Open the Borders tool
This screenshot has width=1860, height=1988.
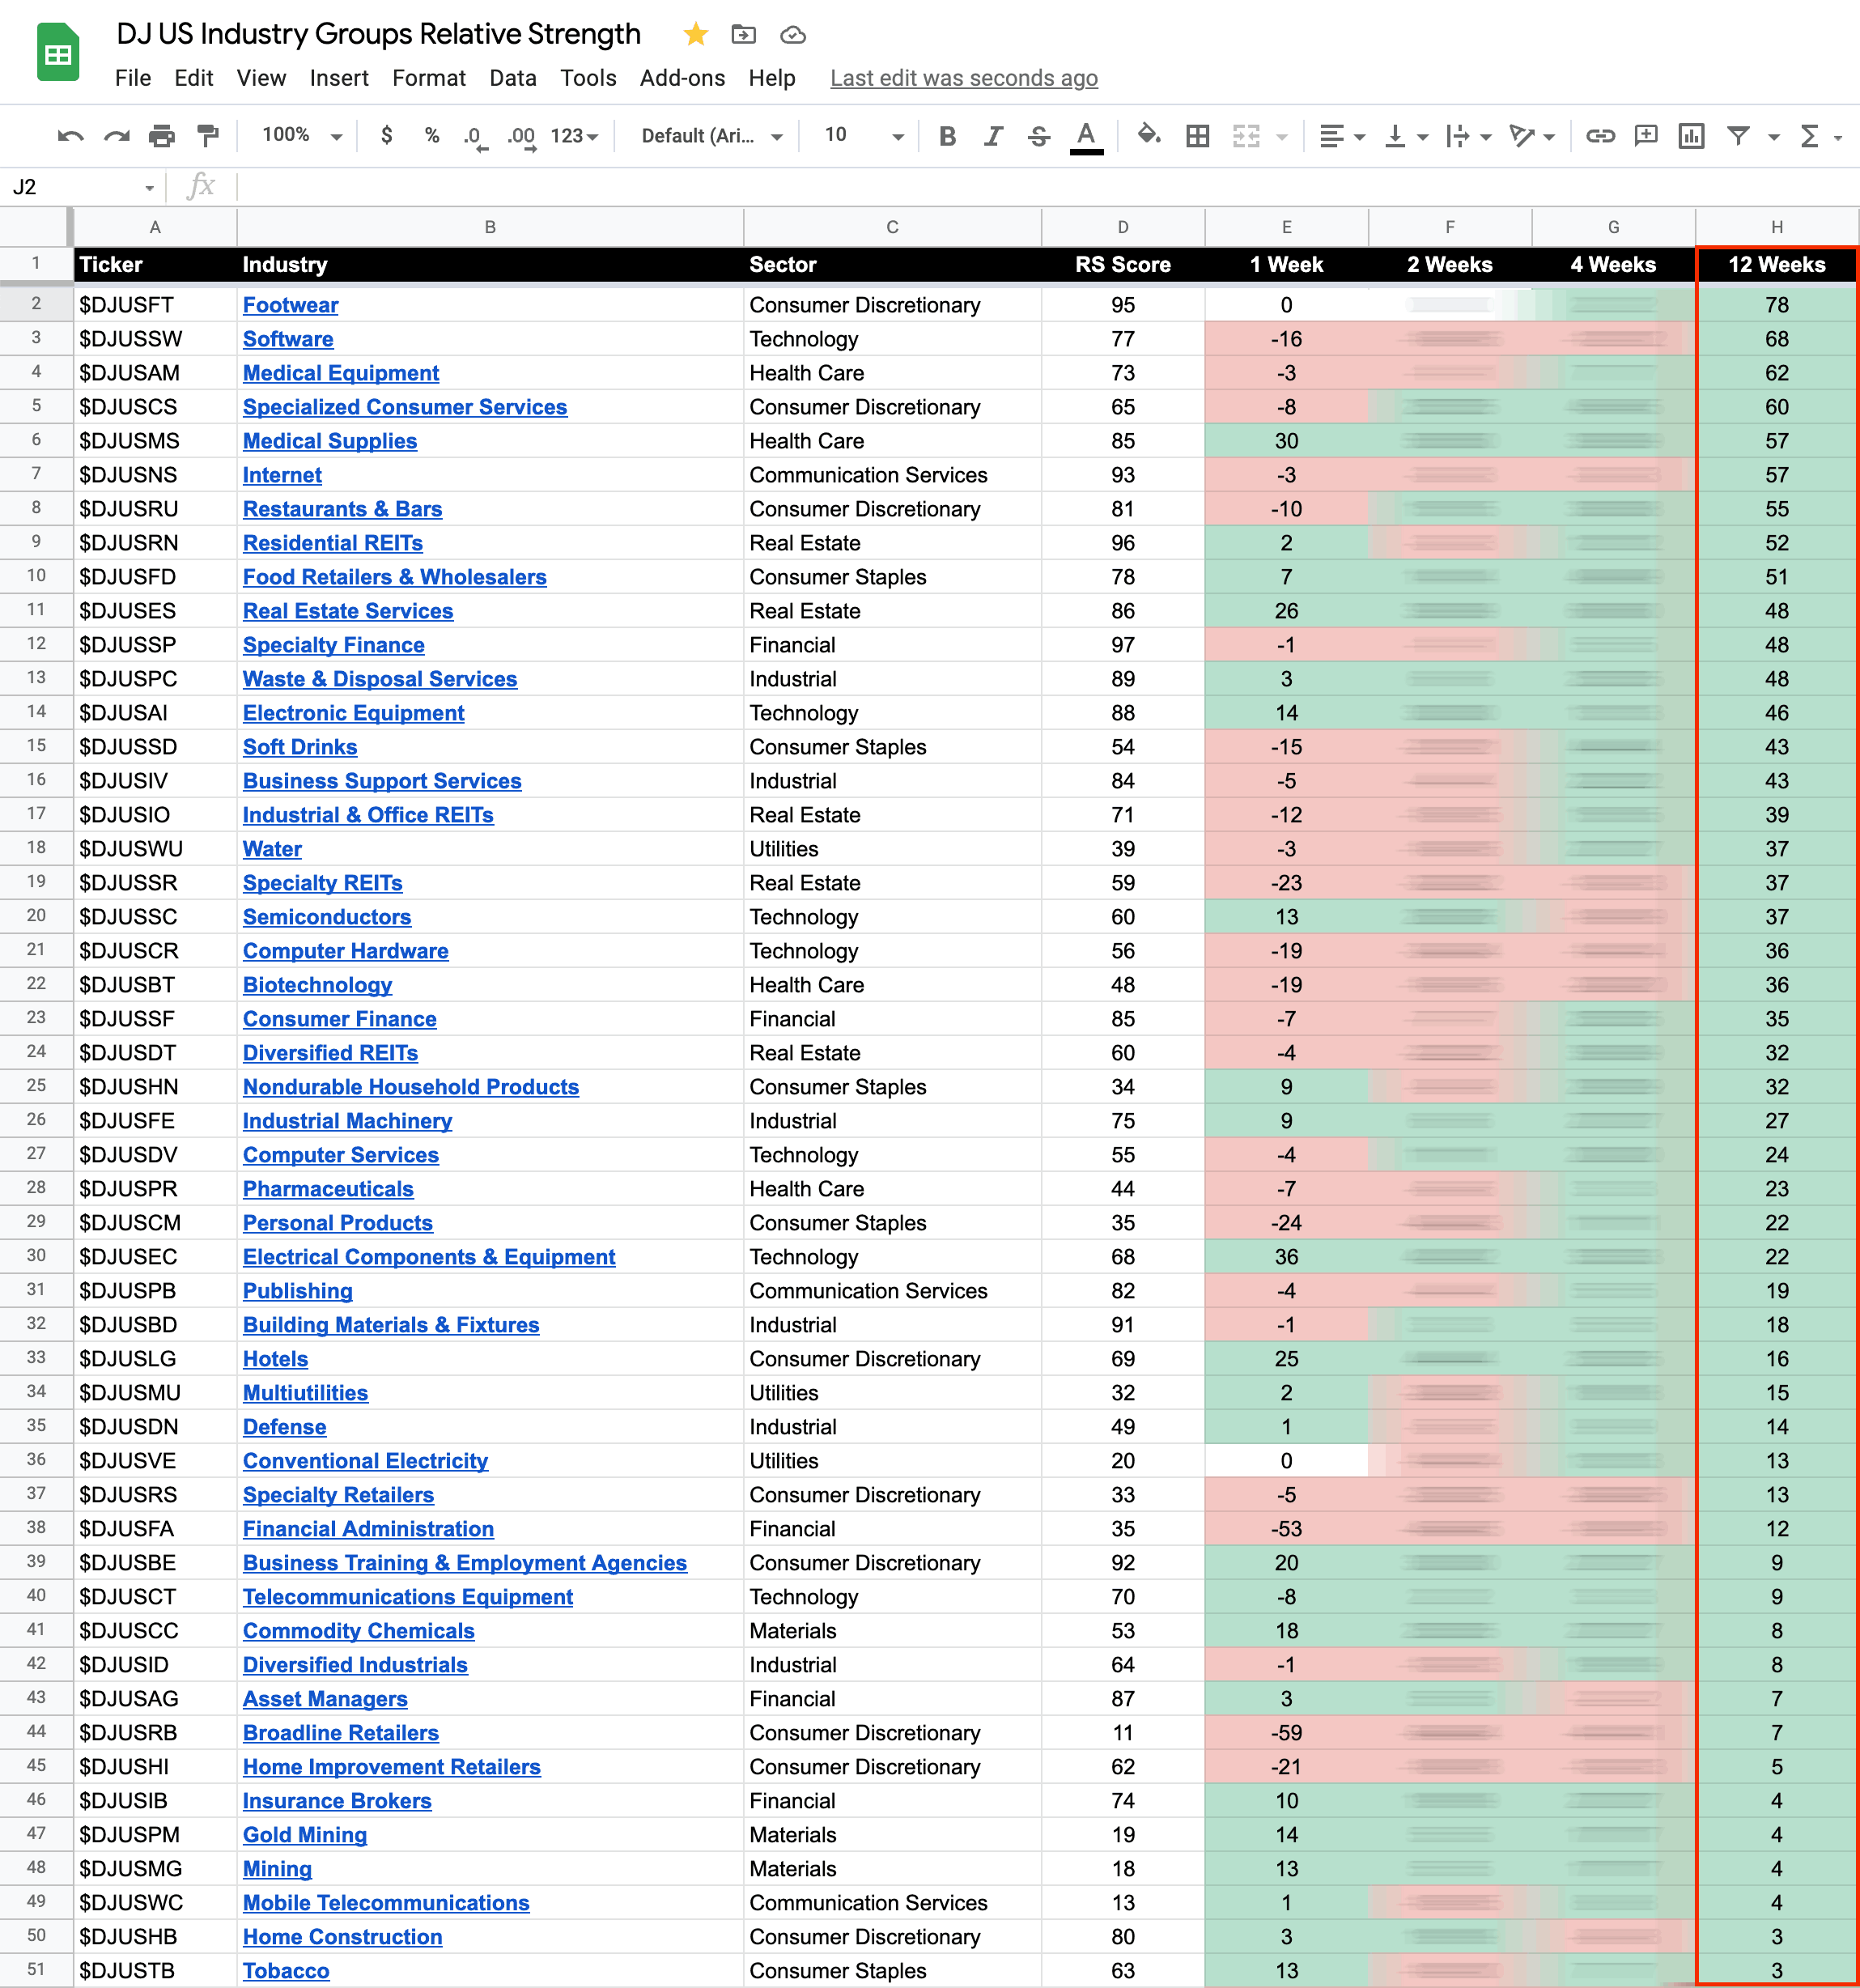tap(1197, 136)
